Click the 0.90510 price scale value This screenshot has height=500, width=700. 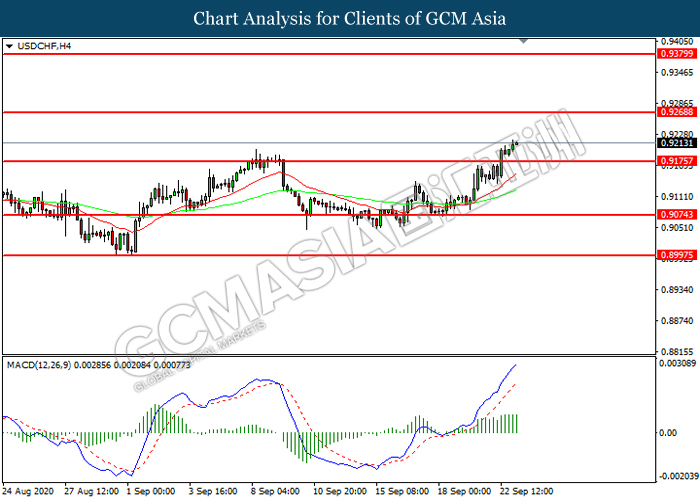click(x=677, y=228)
